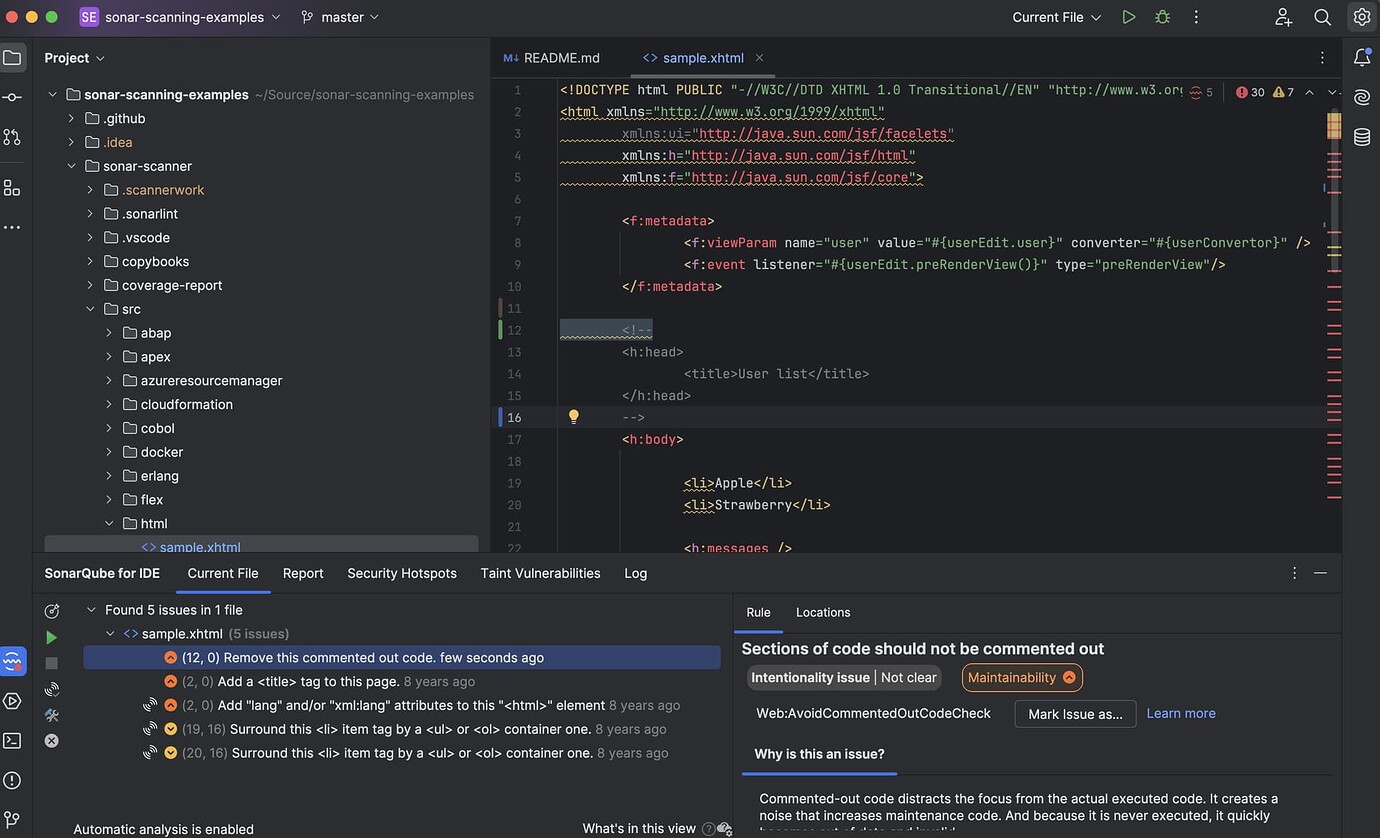Toggle the Maintainability impact badge
This screenshot has width=1380, height=838.
point(1021,677)
